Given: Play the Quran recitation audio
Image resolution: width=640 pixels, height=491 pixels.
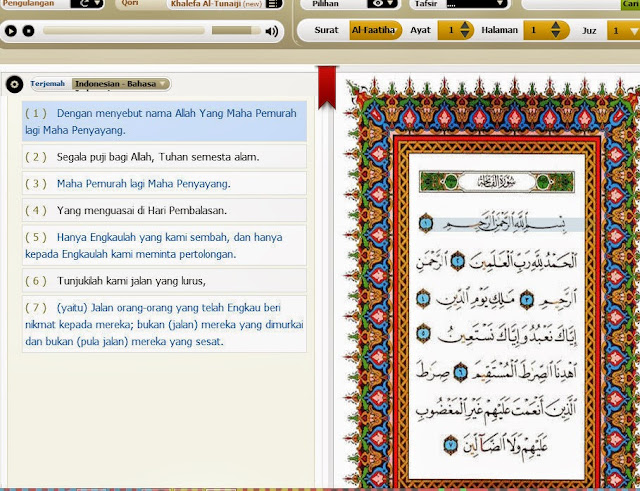Looking at the screenshot, I should 11,31.
